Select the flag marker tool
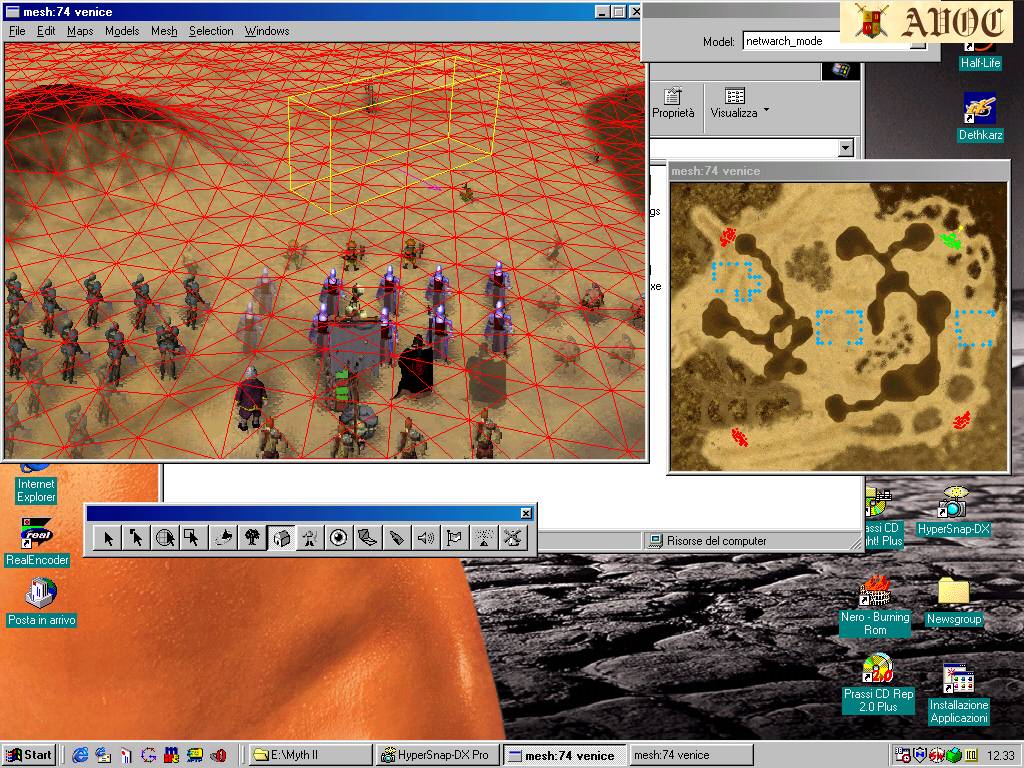Image resolution: width=1024 pixels, height=768 pixels. click(x=454, y=537)
